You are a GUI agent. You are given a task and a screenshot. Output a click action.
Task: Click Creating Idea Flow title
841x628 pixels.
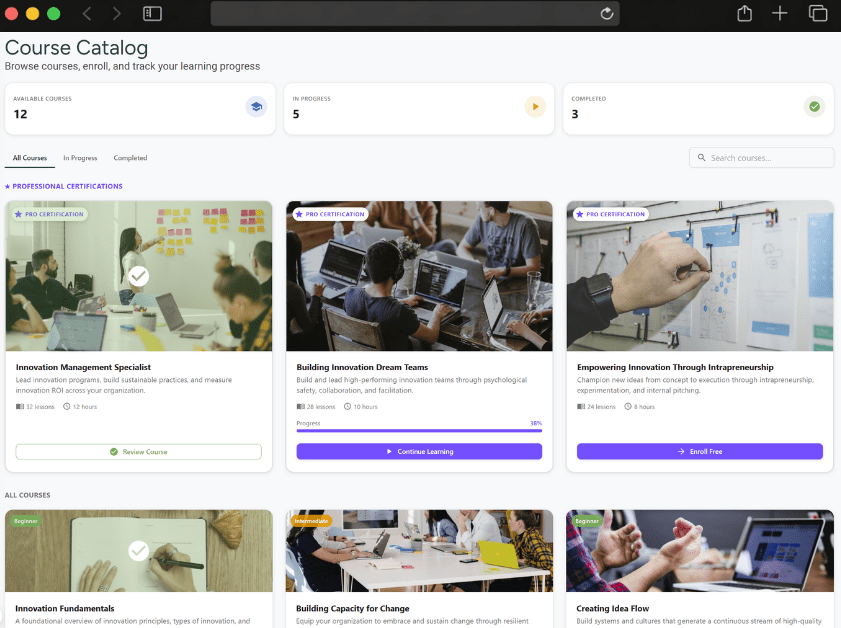[x=613, y=609]
